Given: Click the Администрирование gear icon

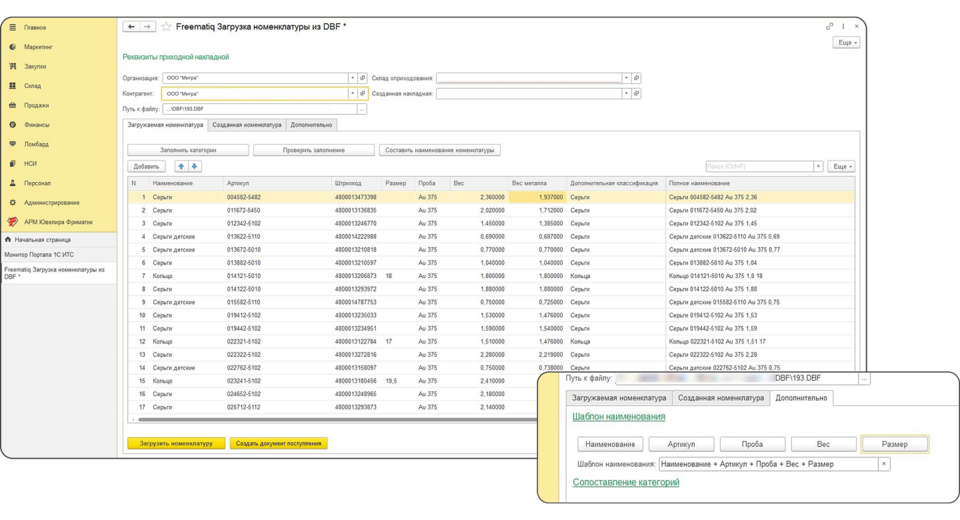Looking at the screenshot, I should point(13,202).
